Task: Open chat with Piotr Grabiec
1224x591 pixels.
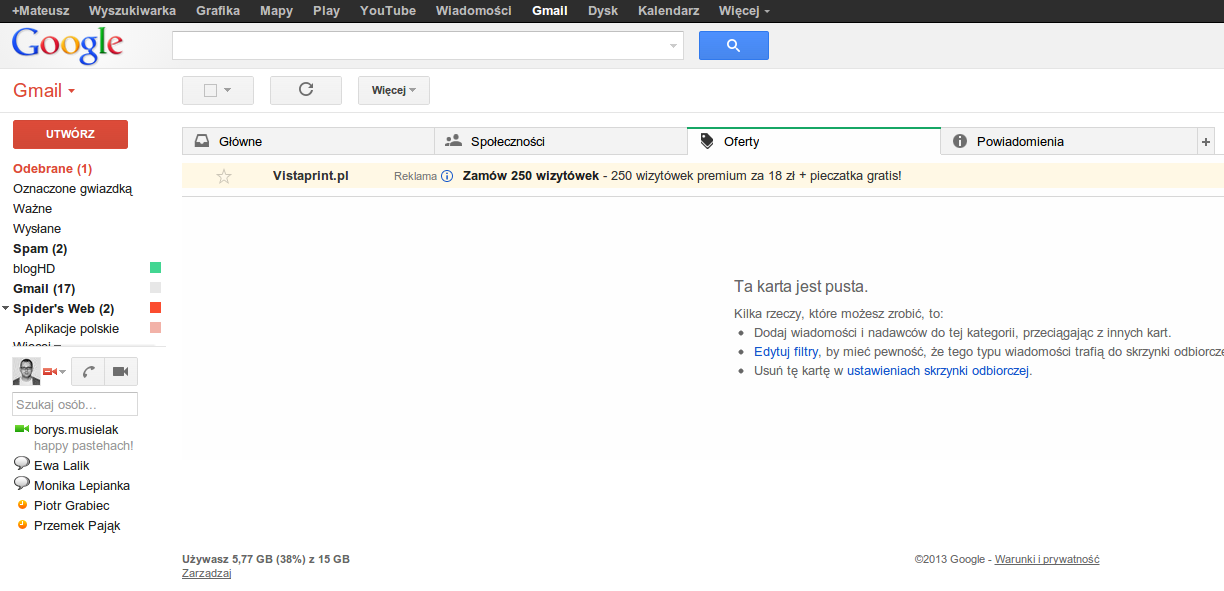Action: [72, 506]
